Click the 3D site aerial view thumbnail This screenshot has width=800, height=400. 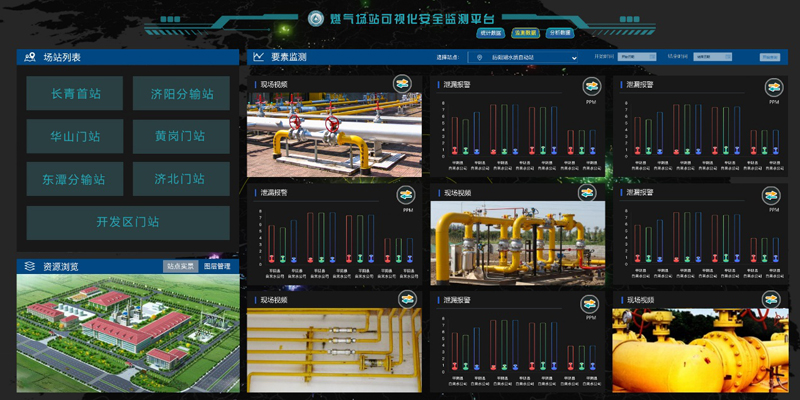[128, 334]
